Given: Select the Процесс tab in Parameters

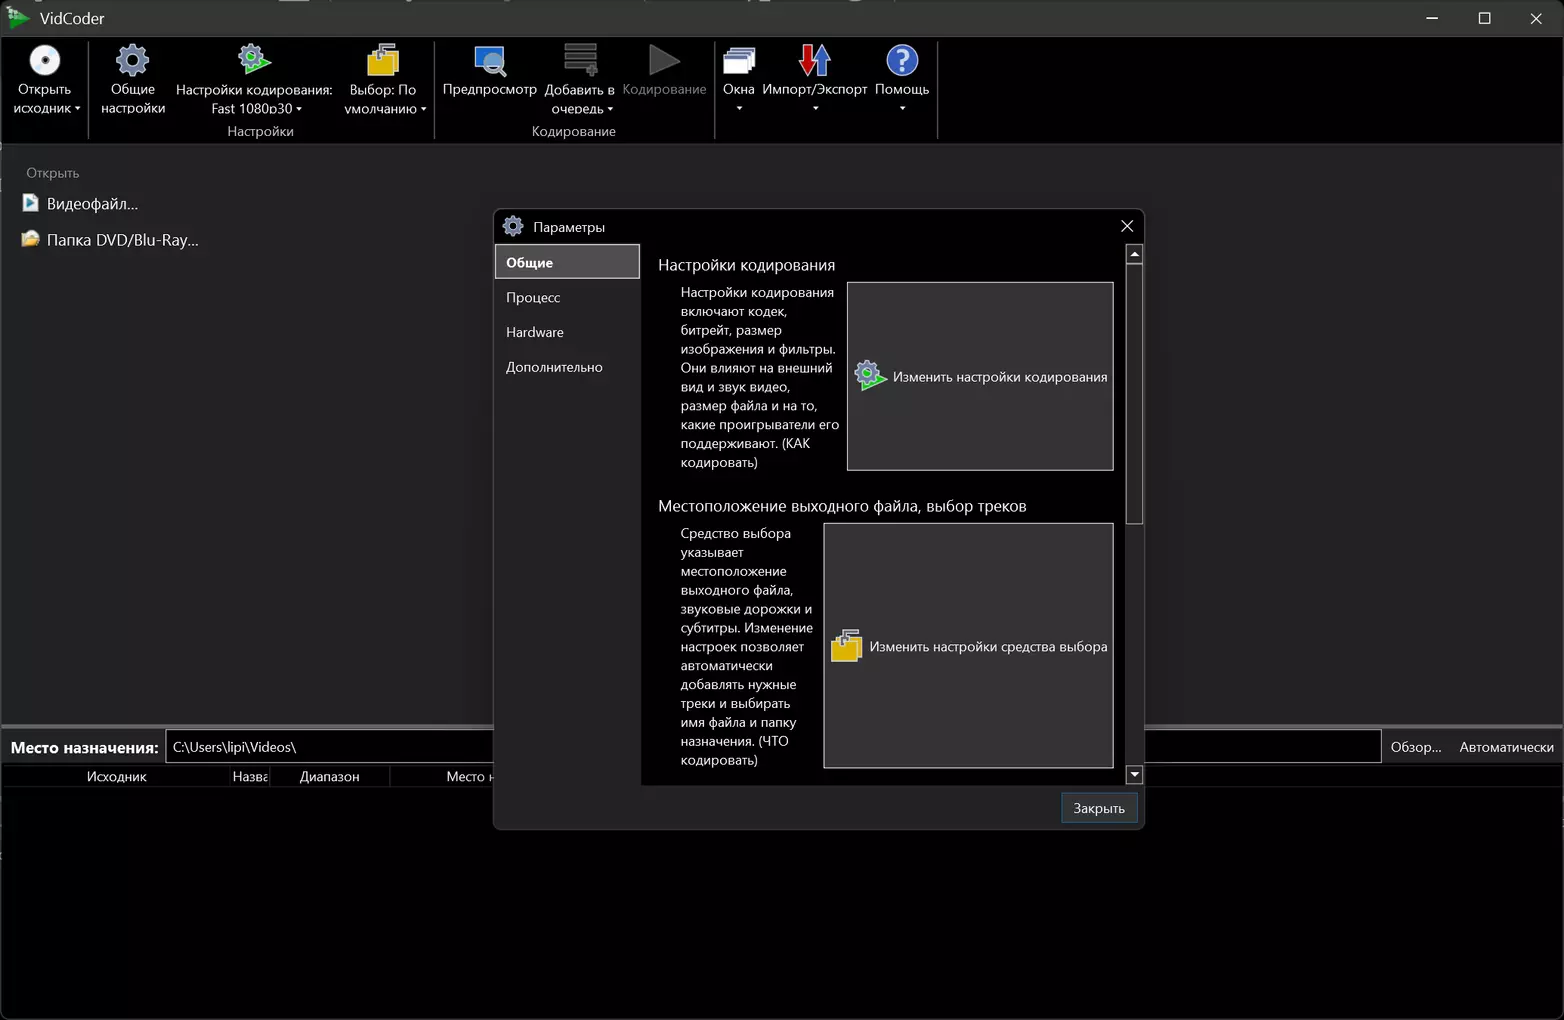Looking at the screenshot, I should click(x=533, y=297).
